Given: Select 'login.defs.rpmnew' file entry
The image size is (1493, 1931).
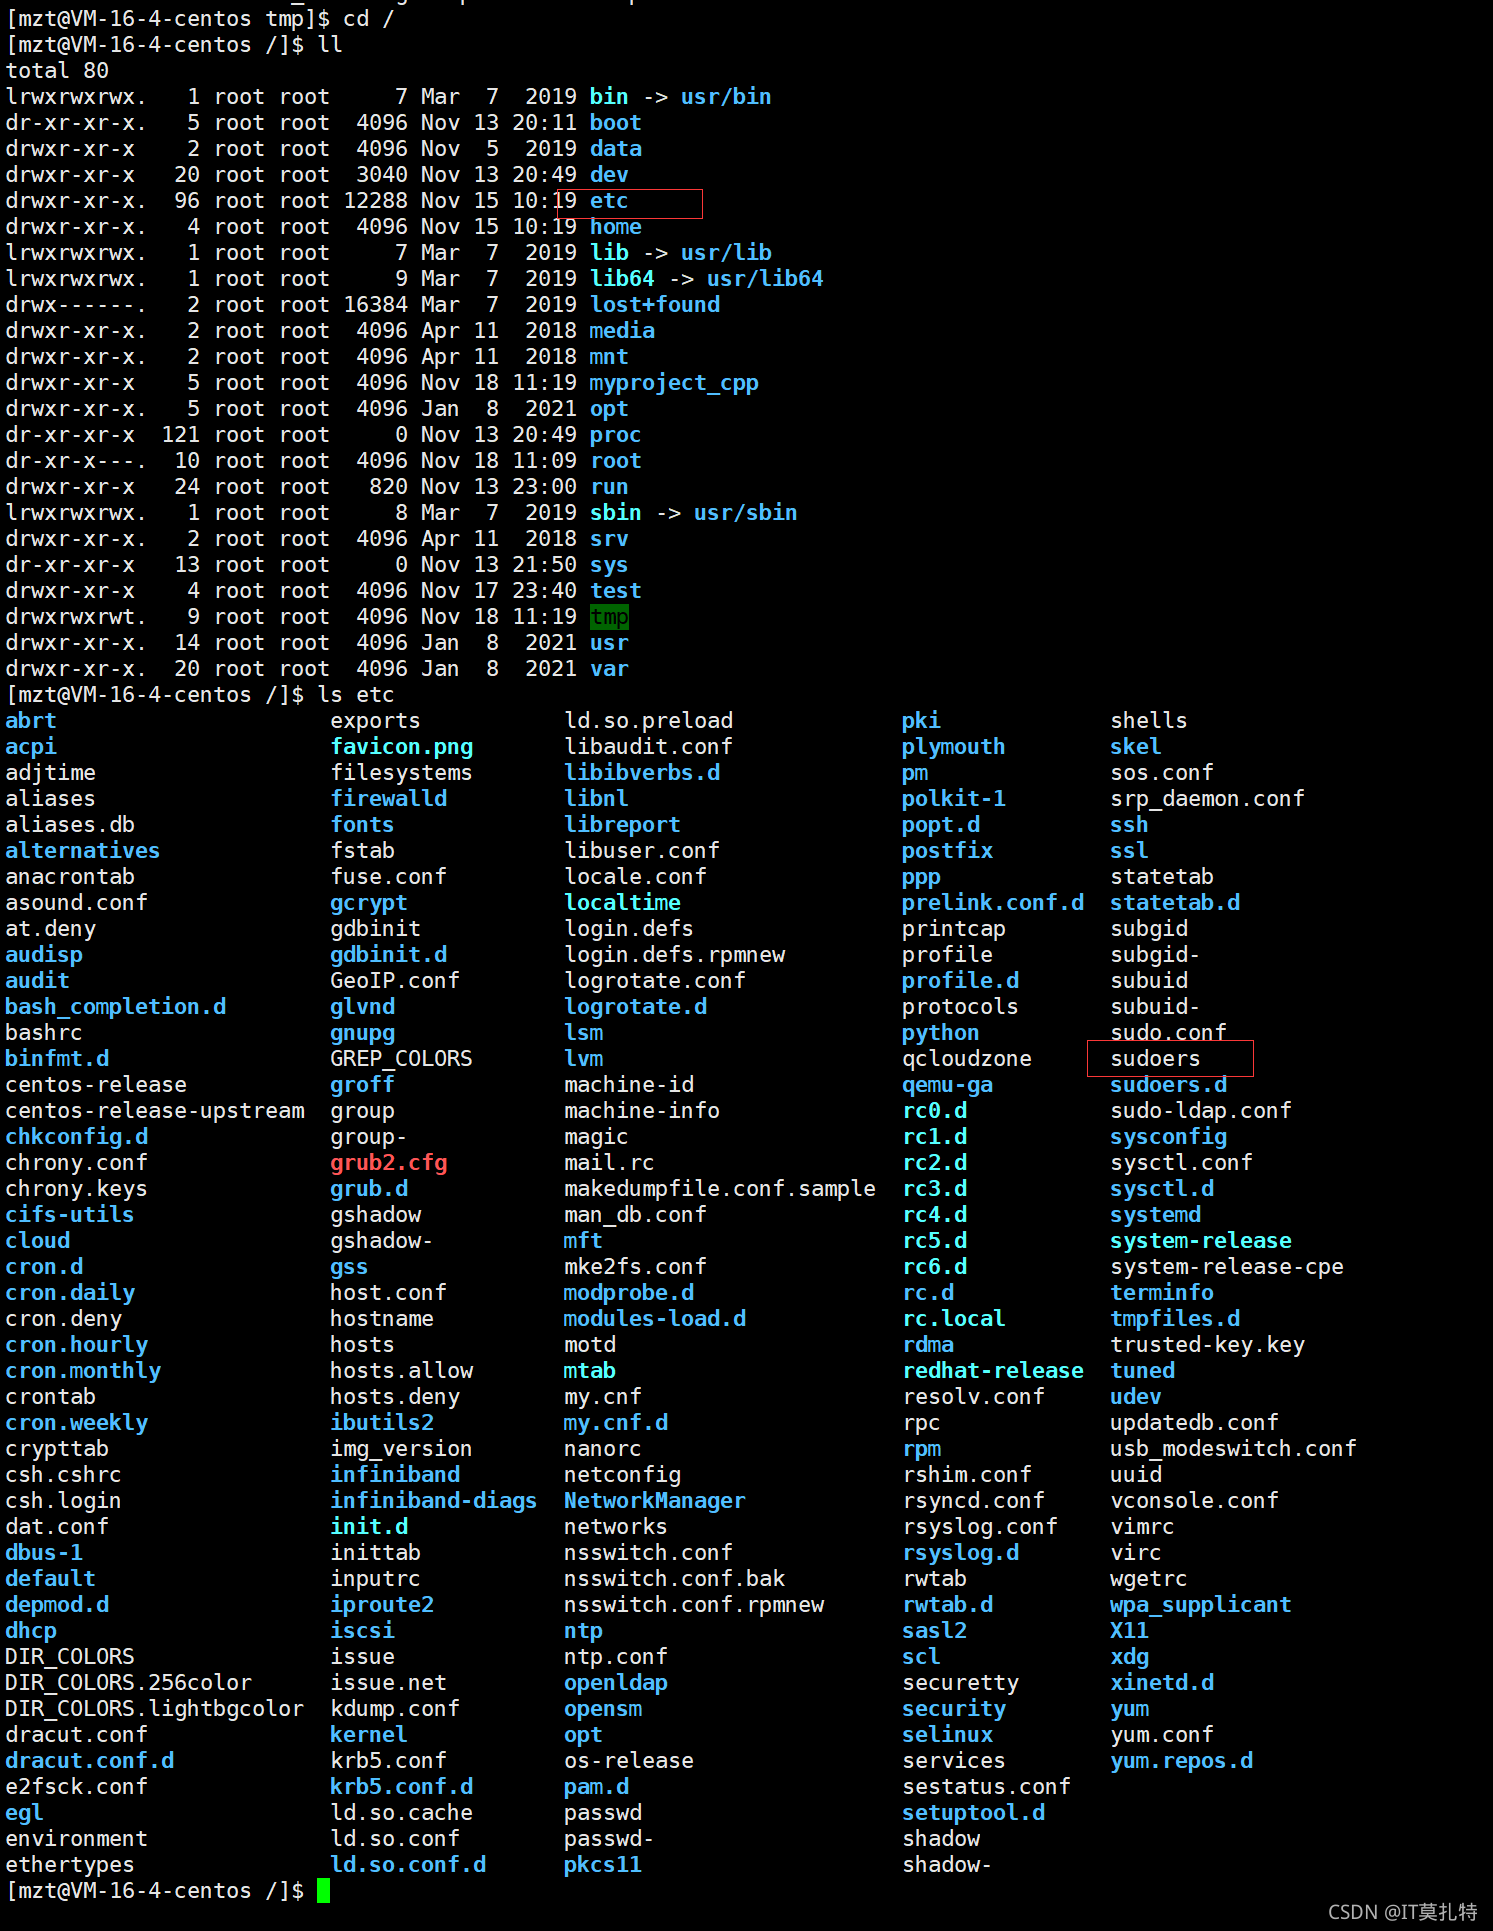Looking at the screenshot, I should coord(674,955).
